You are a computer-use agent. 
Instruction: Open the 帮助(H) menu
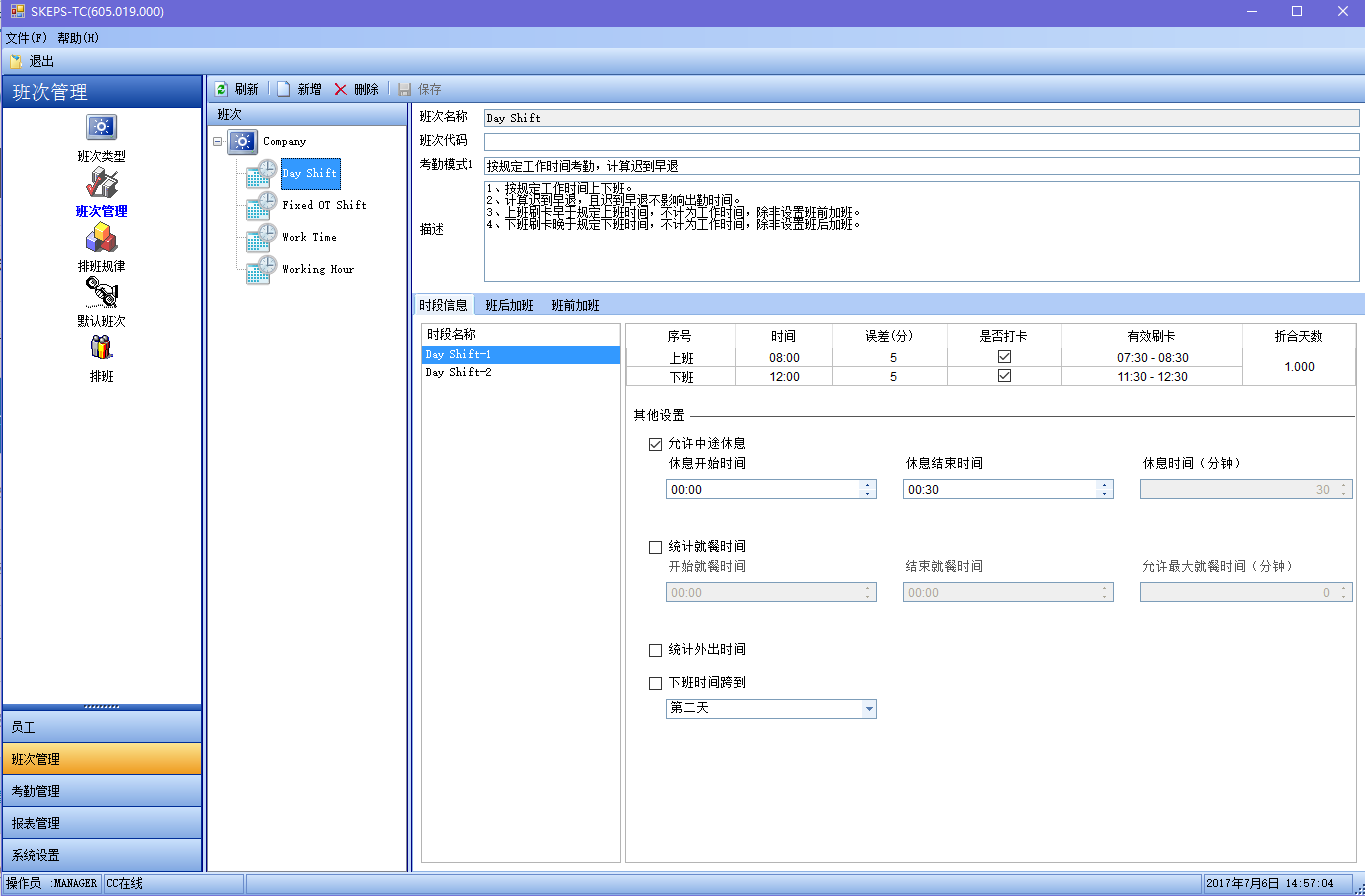pos(78,38)
